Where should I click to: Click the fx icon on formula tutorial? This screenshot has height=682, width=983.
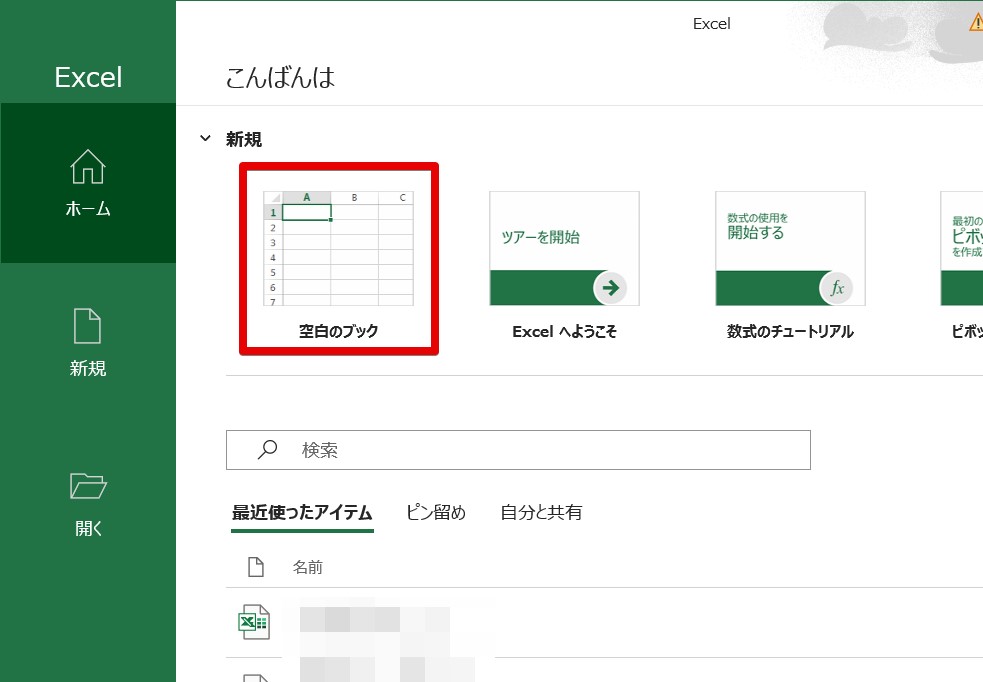point(836,288)
